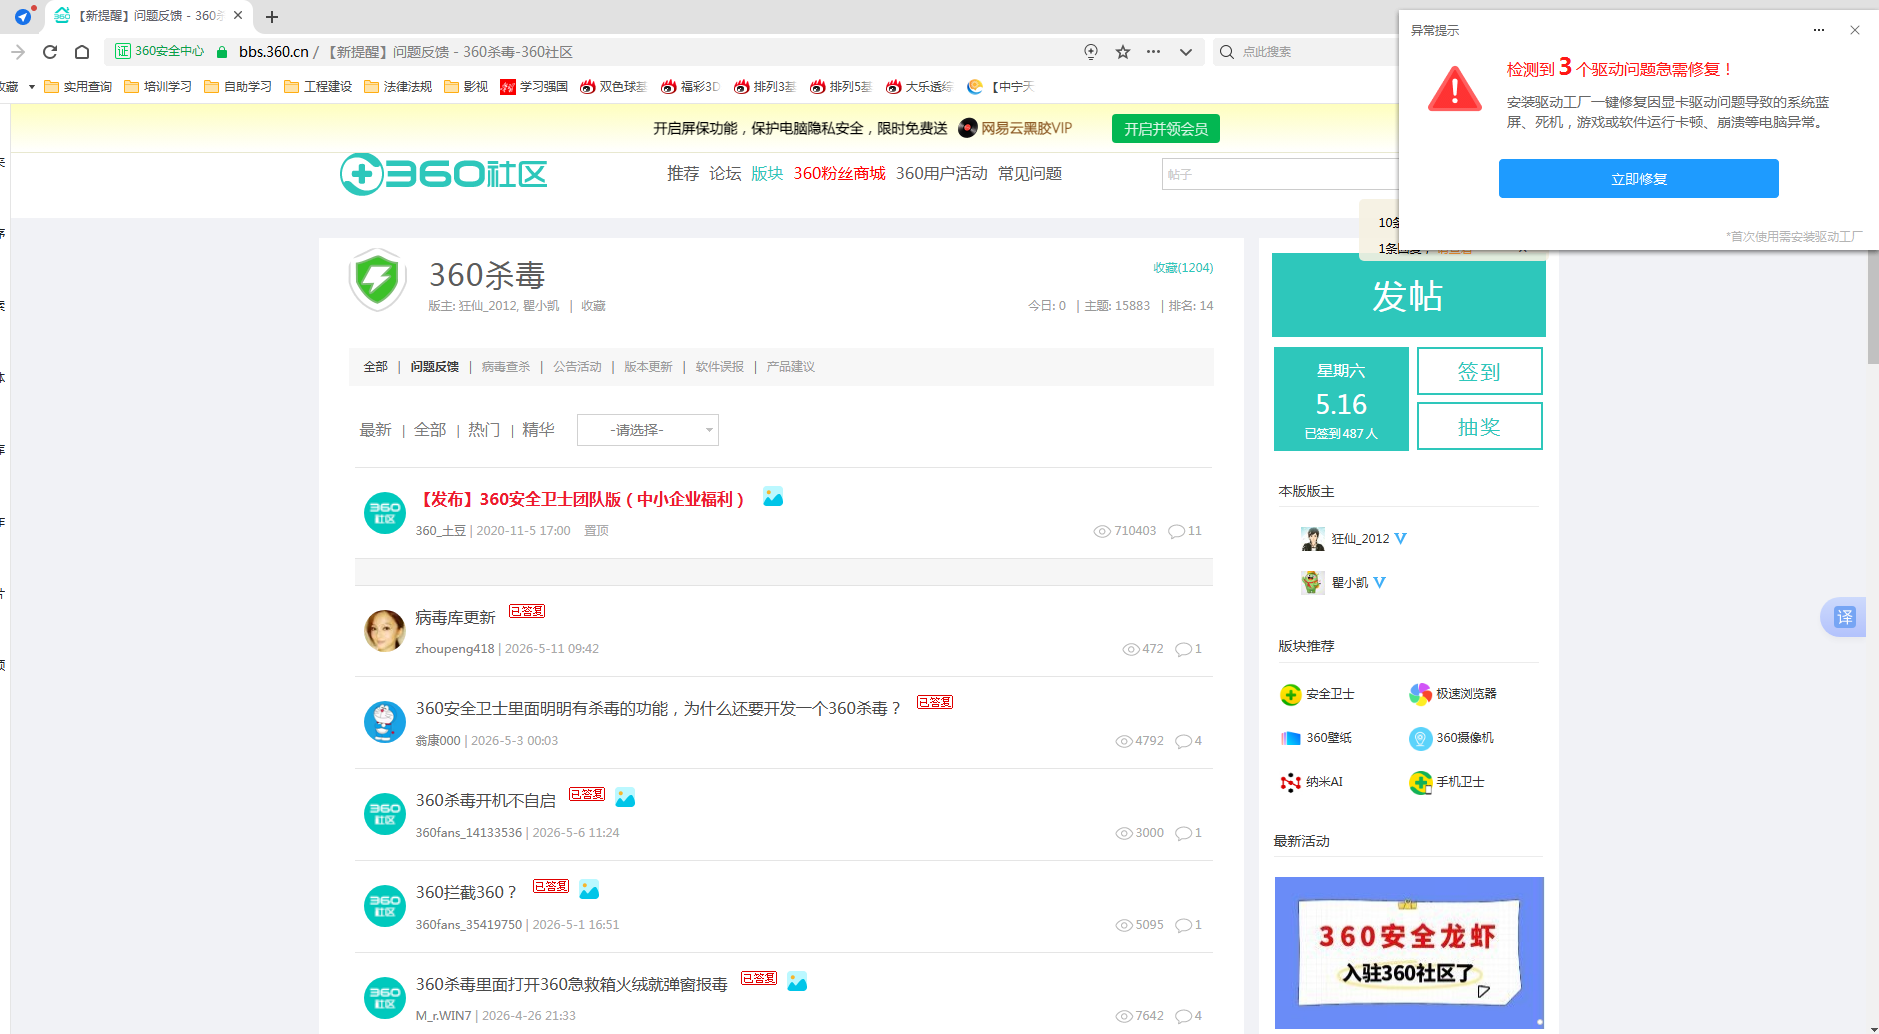Click the image icon beside 360安全卫士团队版 post
Image resolution: width=1879 pixels, height=1034 pixels.
[x=773, y=496]
